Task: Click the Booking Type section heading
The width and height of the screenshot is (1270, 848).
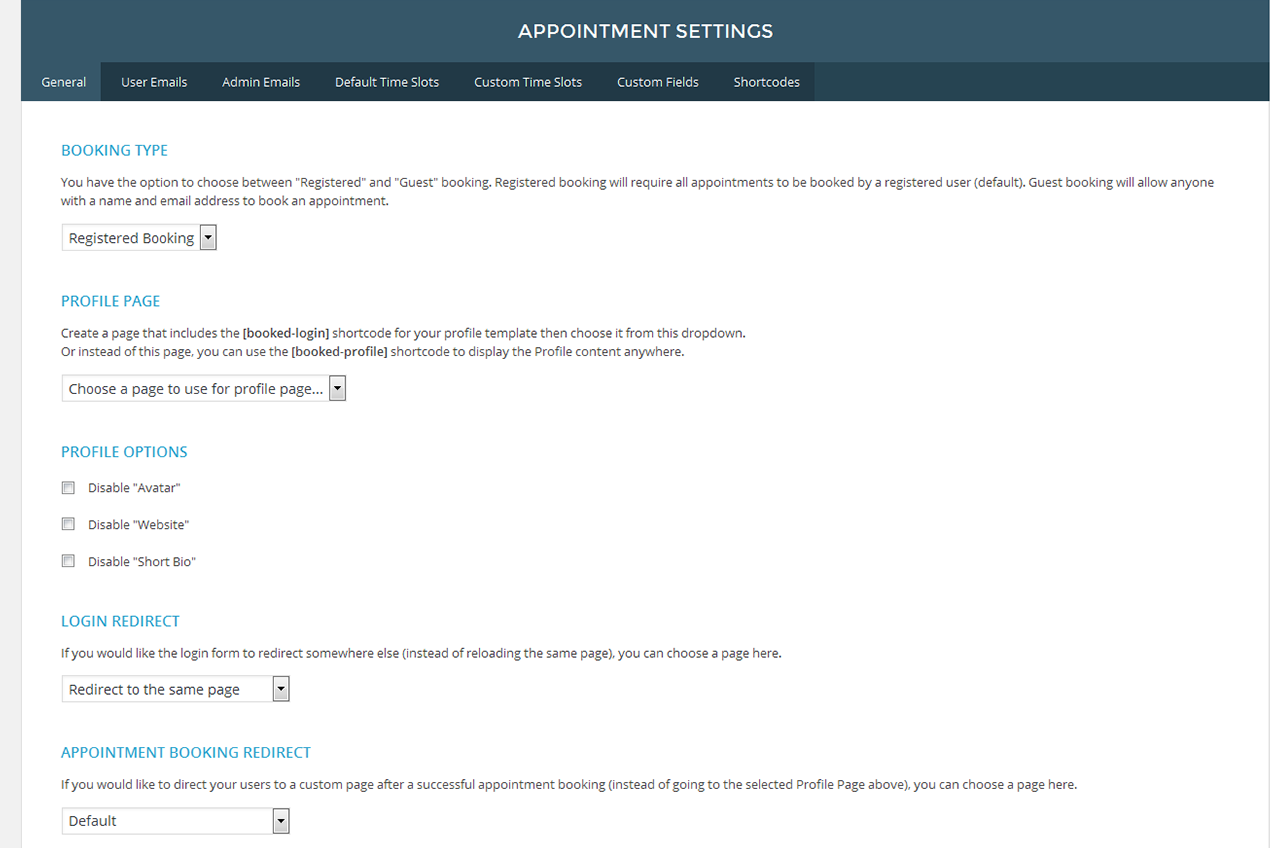Action: click(x=114, y=151)
